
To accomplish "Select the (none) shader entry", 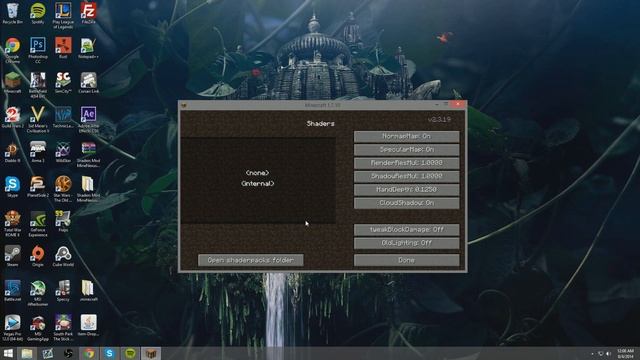I will (258, 173).
